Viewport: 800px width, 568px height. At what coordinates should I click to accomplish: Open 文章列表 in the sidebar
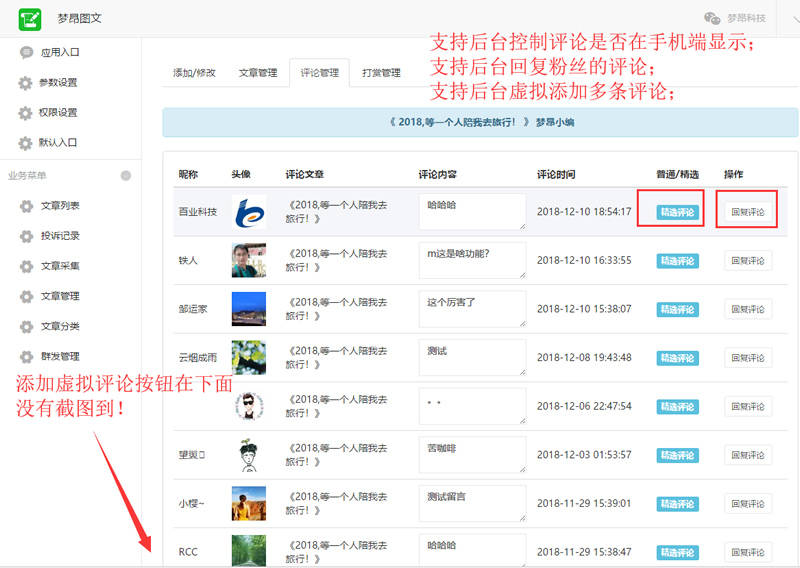[x=60, y=206]
